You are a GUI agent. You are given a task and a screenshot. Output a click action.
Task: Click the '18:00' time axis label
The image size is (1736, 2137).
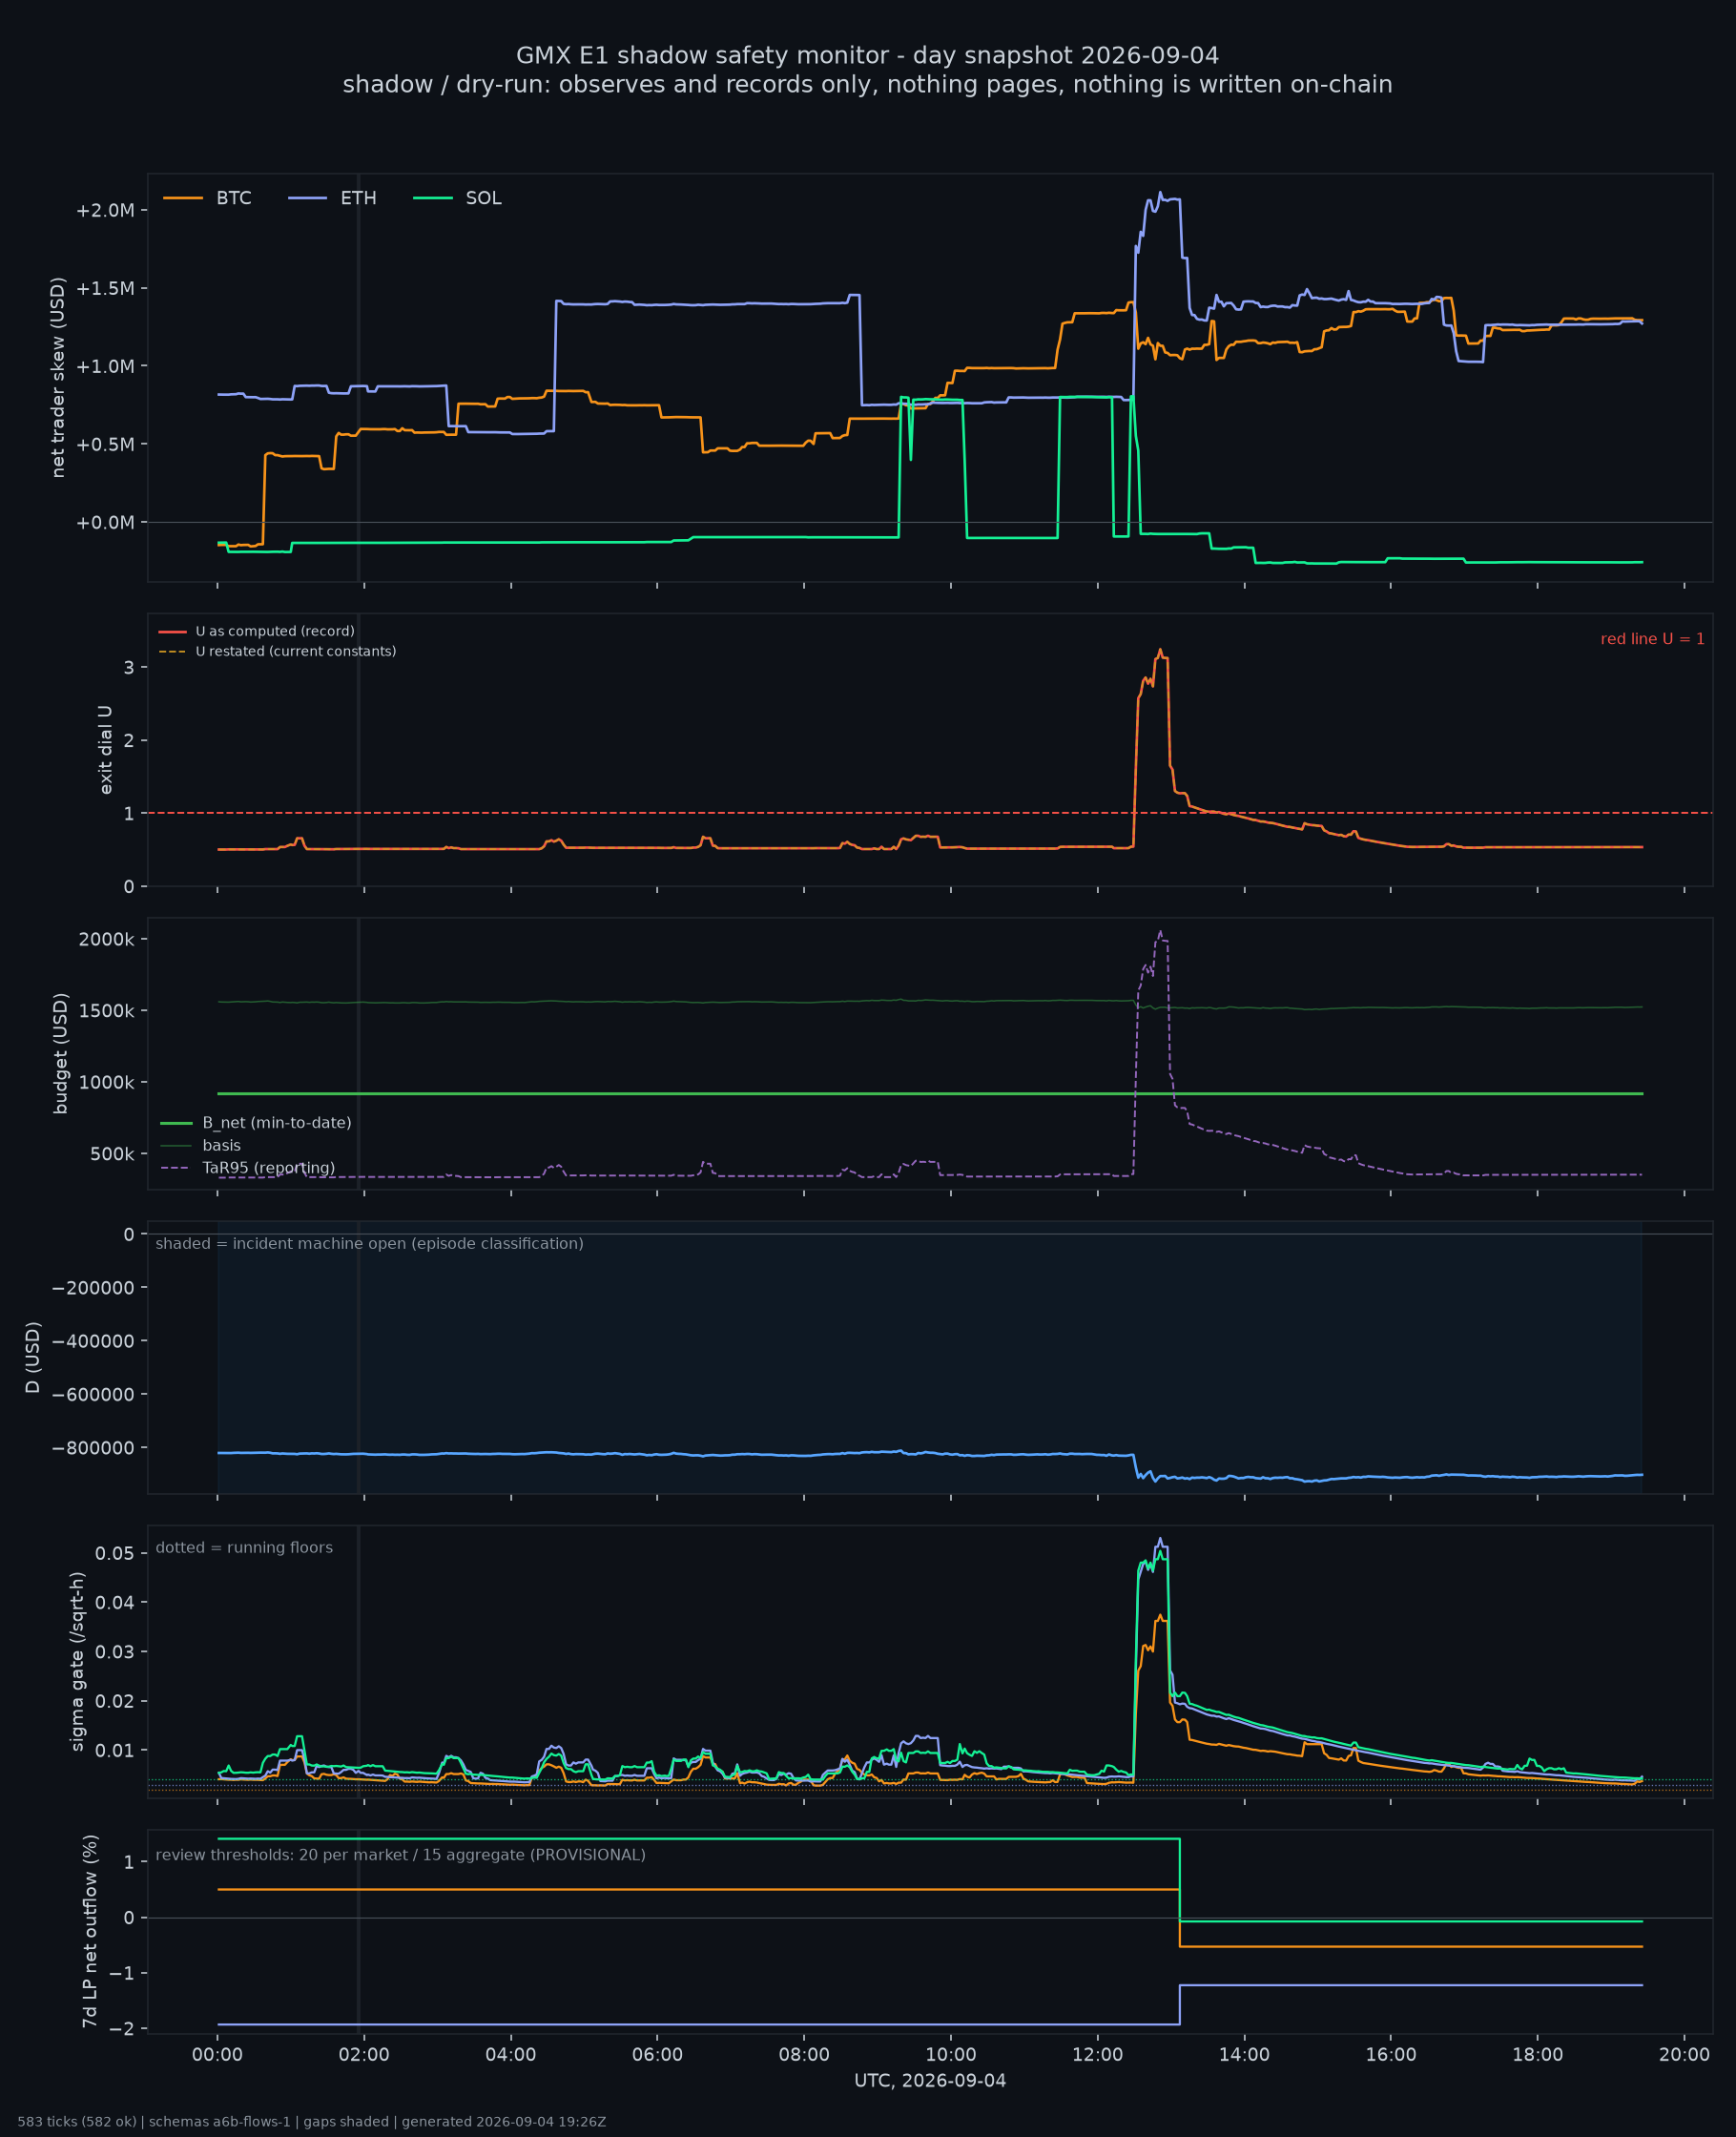pos(1537,2055)
